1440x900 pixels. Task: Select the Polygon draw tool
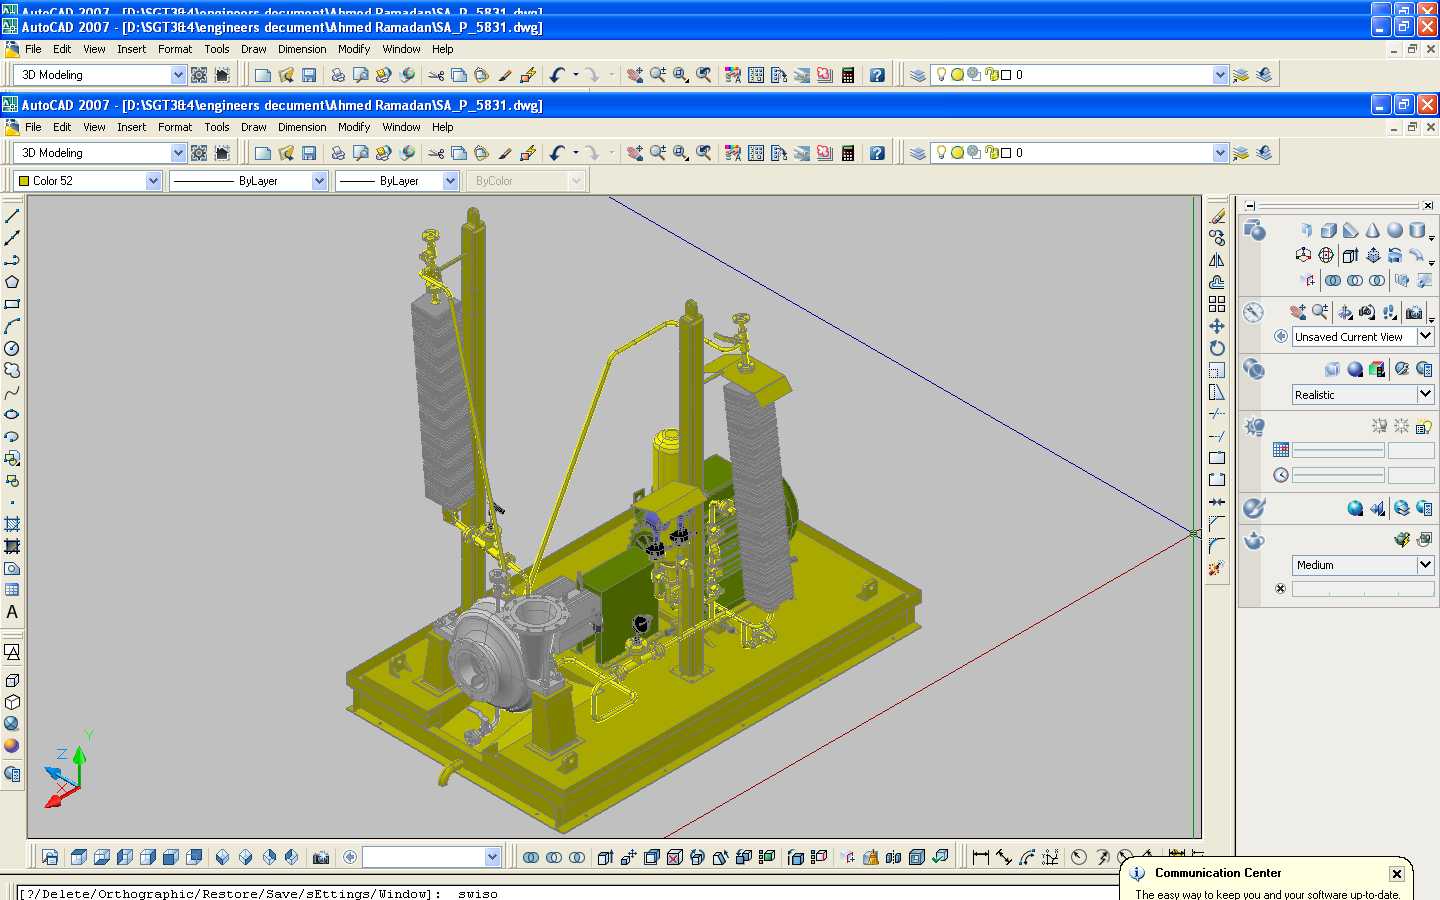12,282
